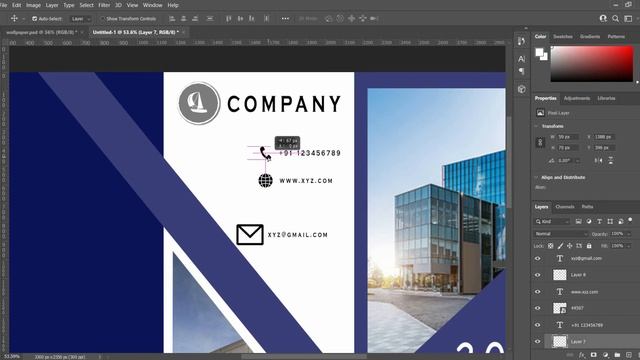640x360 pixels.
Task: Click the X position input field
Action: [x=604, y=137]
